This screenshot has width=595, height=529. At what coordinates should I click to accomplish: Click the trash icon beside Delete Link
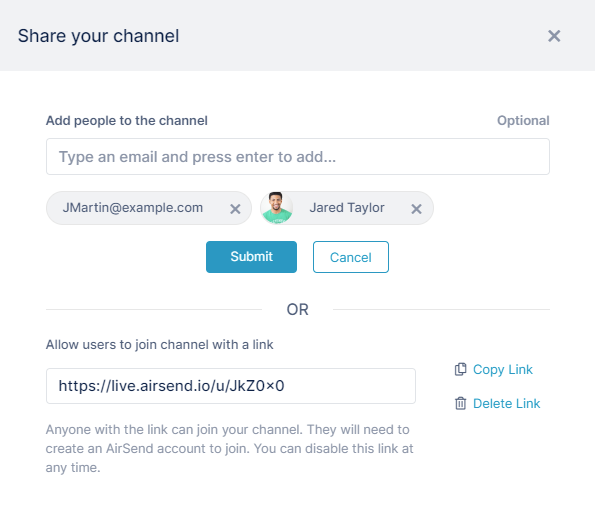[460, 403]
